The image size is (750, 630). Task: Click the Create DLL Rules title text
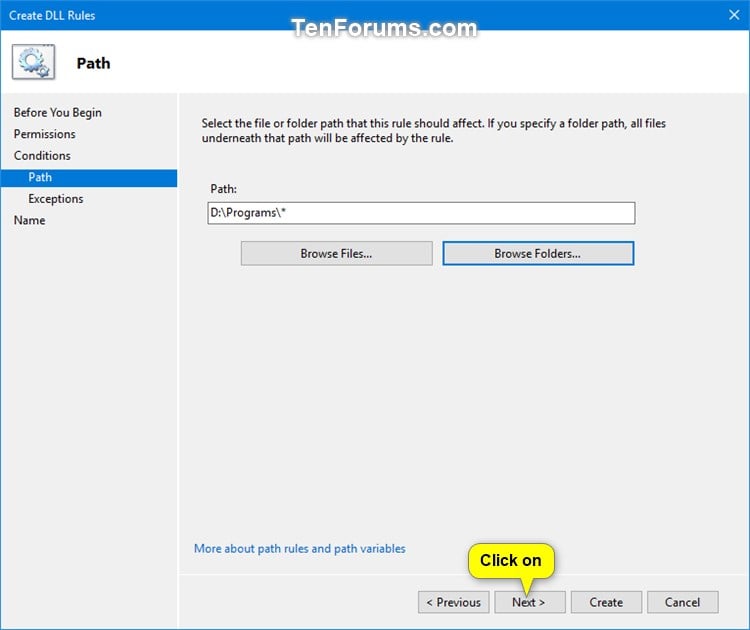click(x=52, y=15)
